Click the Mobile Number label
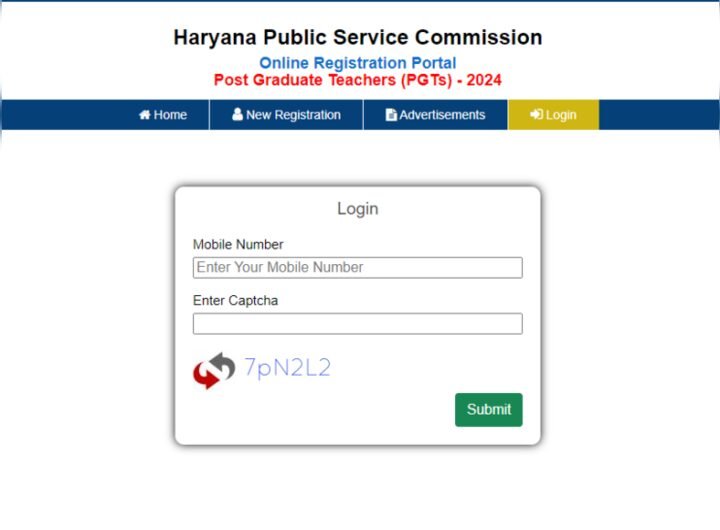Screen dimensions: 720x530 pyautogui.click(x=238, y=244)
